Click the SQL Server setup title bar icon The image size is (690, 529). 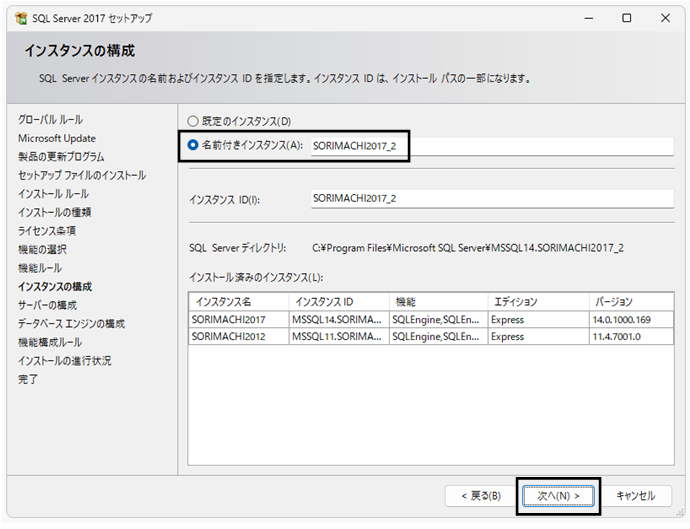21,18
